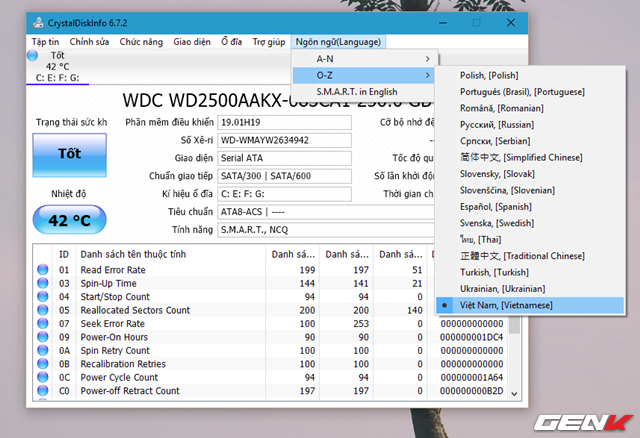Expand the O-Z language submenu
The height and width of the screenshot is (438, 640).
363,75
